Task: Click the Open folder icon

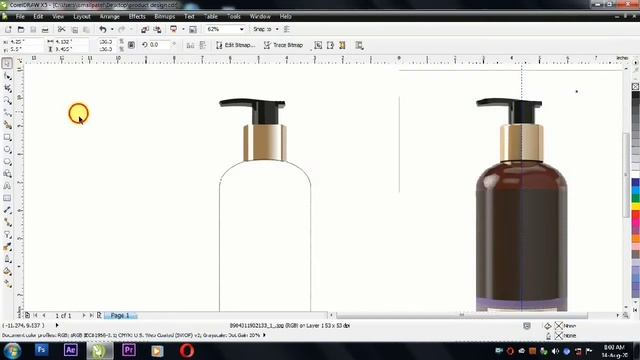Action: click(21, 29)
